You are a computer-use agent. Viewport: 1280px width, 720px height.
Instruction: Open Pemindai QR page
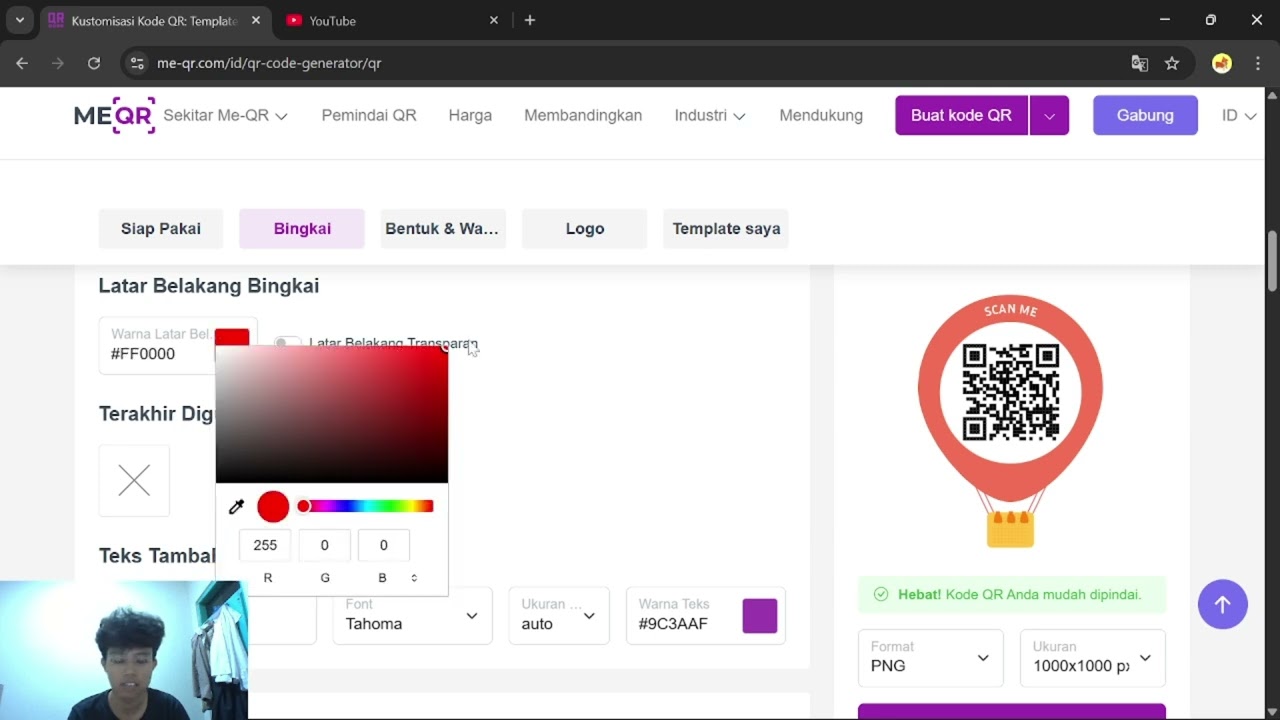[369, 116]
